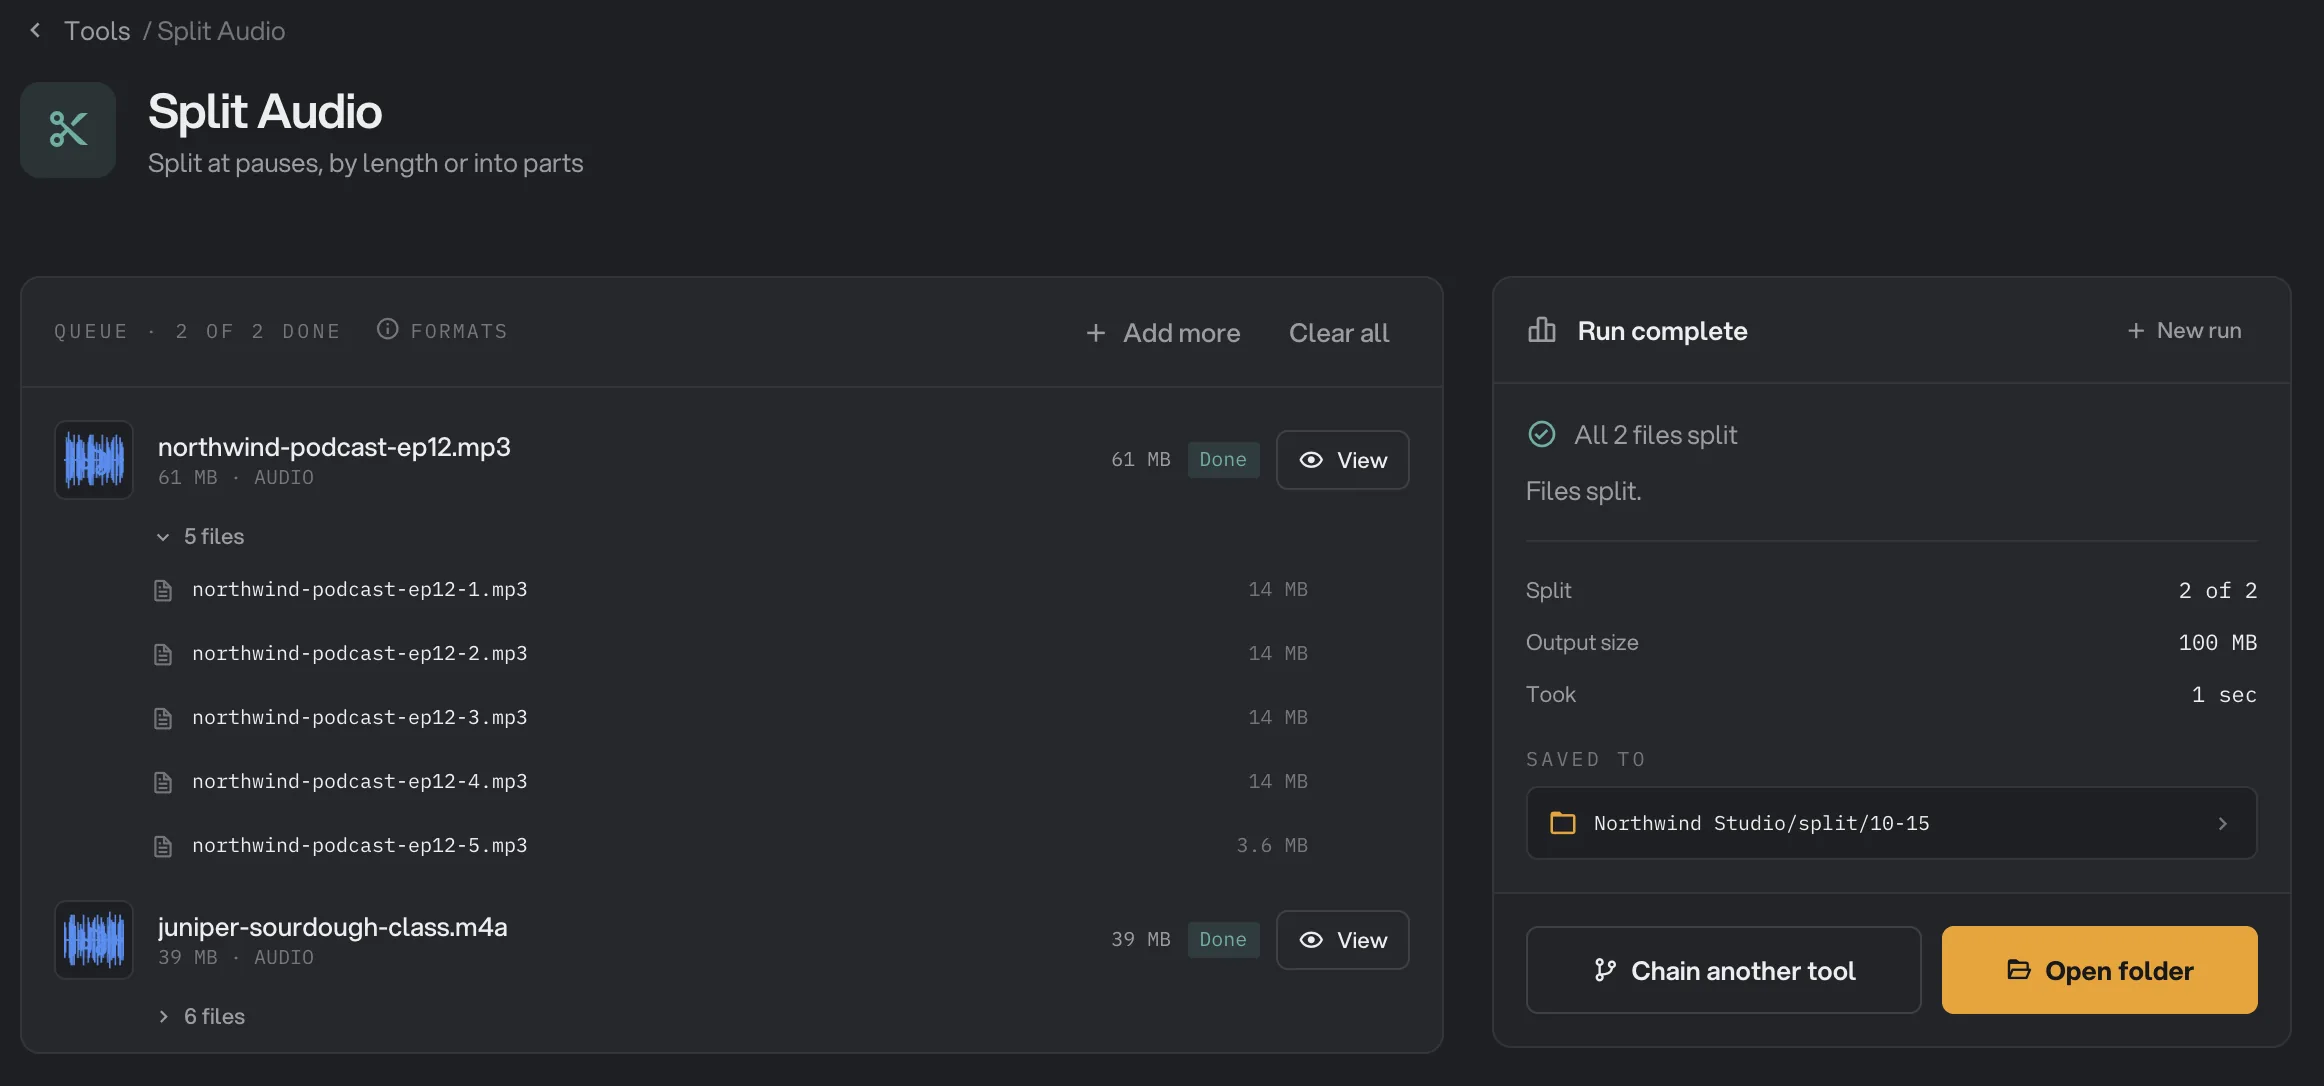2324x1086 pixels.
Task: Click the file icon for northwind-podcast-ep12-1.mp3
Action: click(163, 591)
